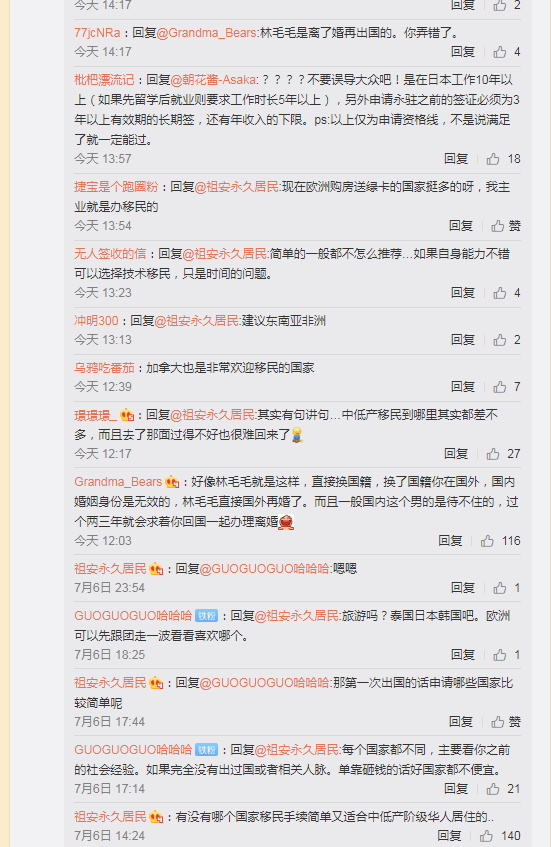Viewport: 551px width, 847px height.
Task: Reply to 7月6日 14:24 comment by 祖安永久居民
Action: [x=449, y=836]
